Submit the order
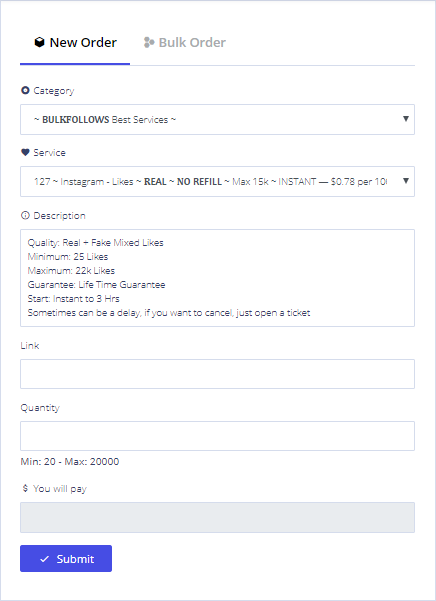 tap(66, 558)
